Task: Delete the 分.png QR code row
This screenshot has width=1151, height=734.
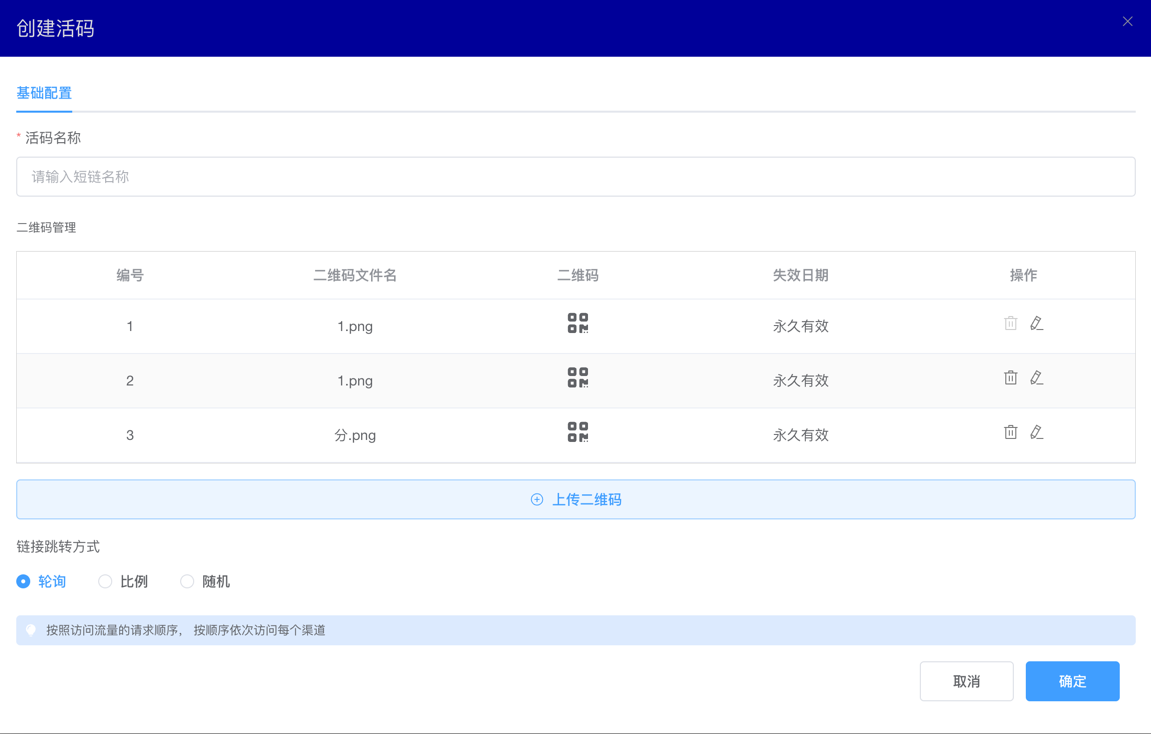Action: [x=1011, y=432]
